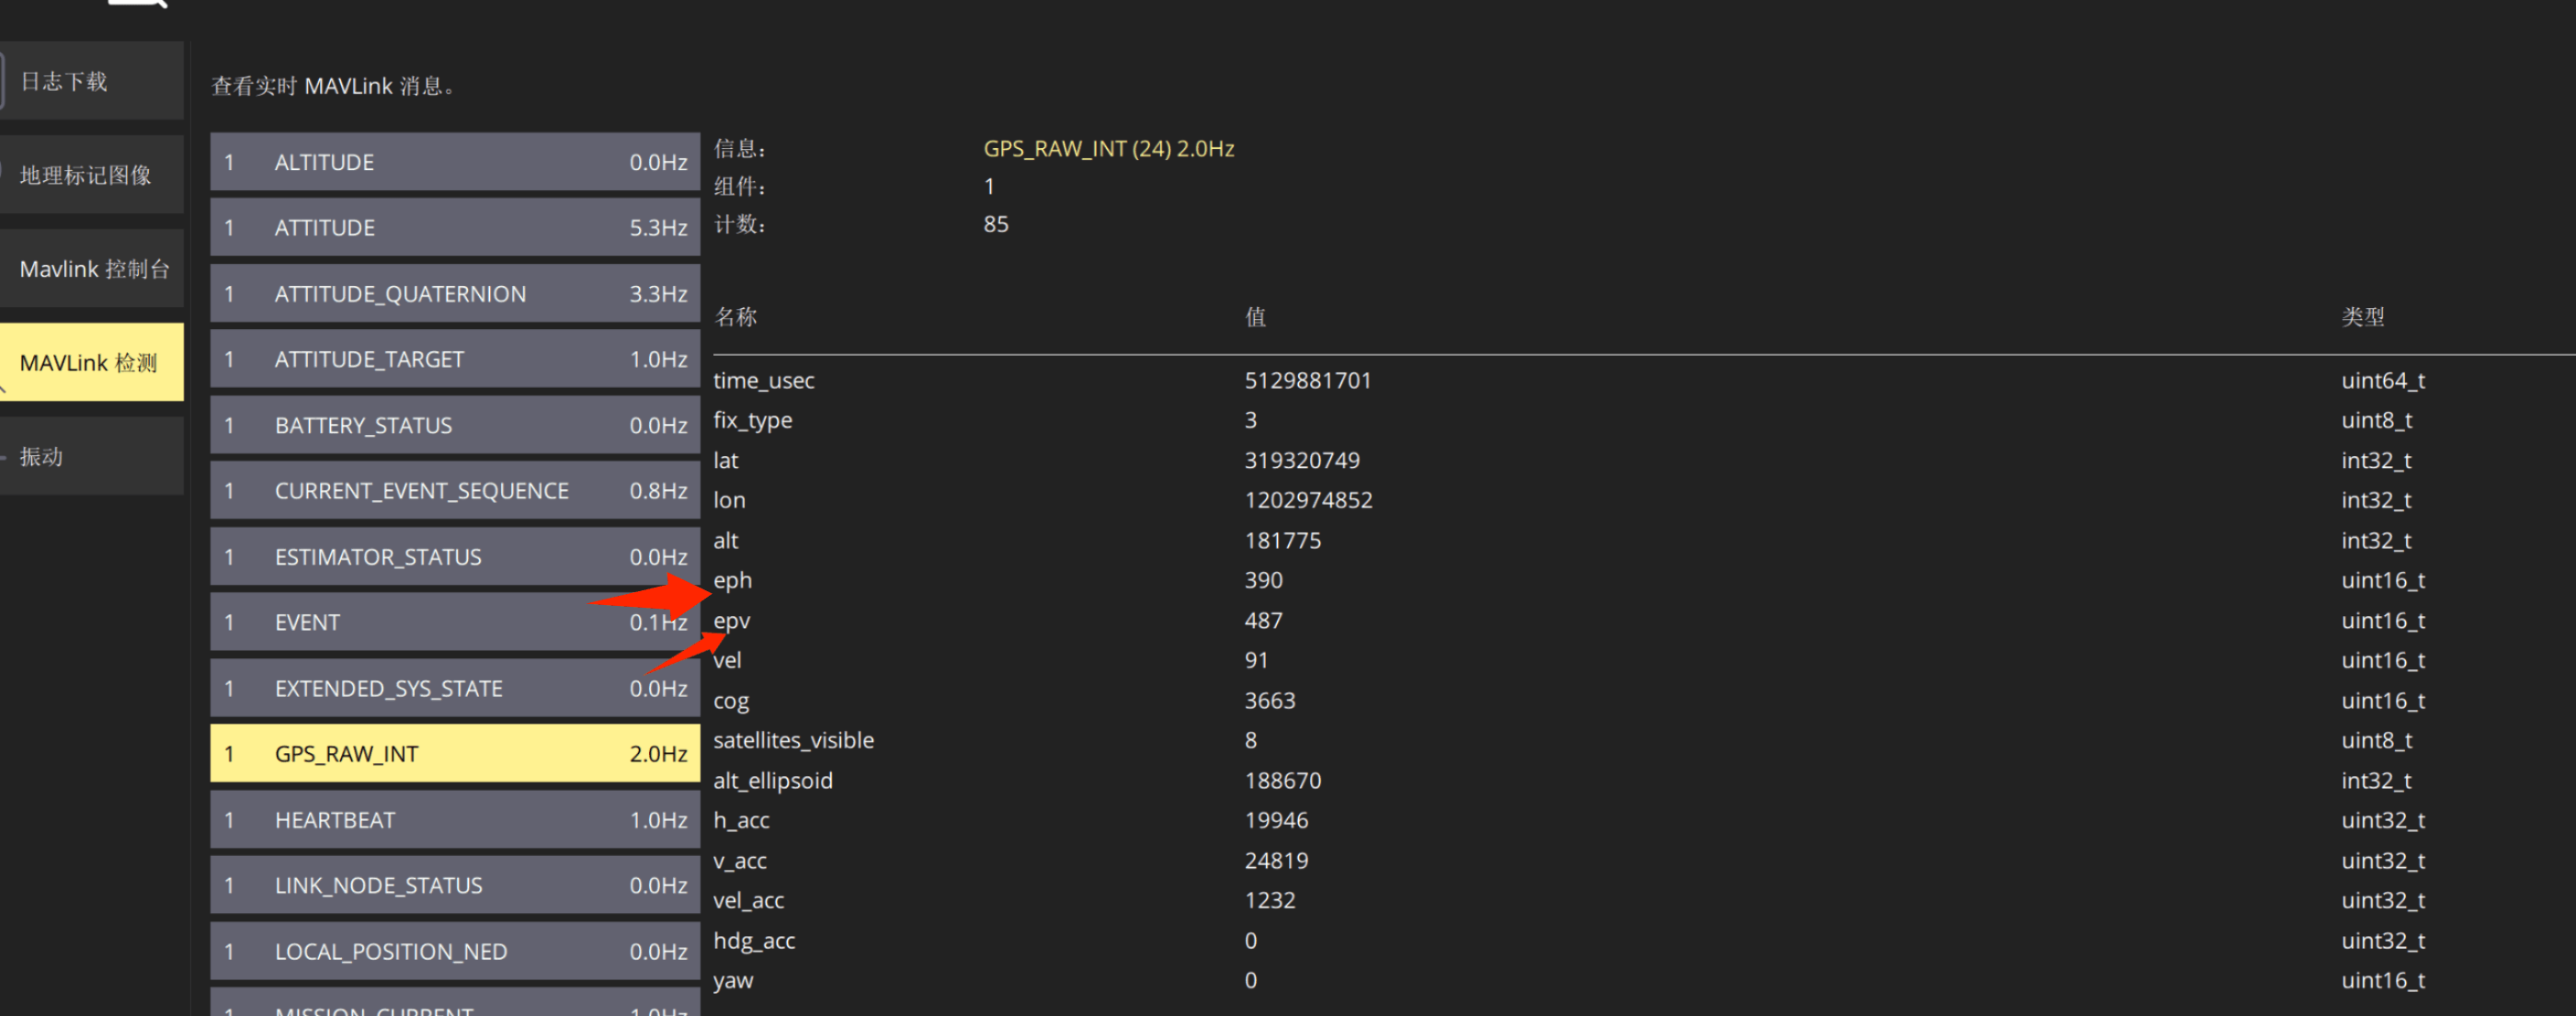
Task: Click the highlighted GPS_RAW_INT message
Action: coord(454,753)
